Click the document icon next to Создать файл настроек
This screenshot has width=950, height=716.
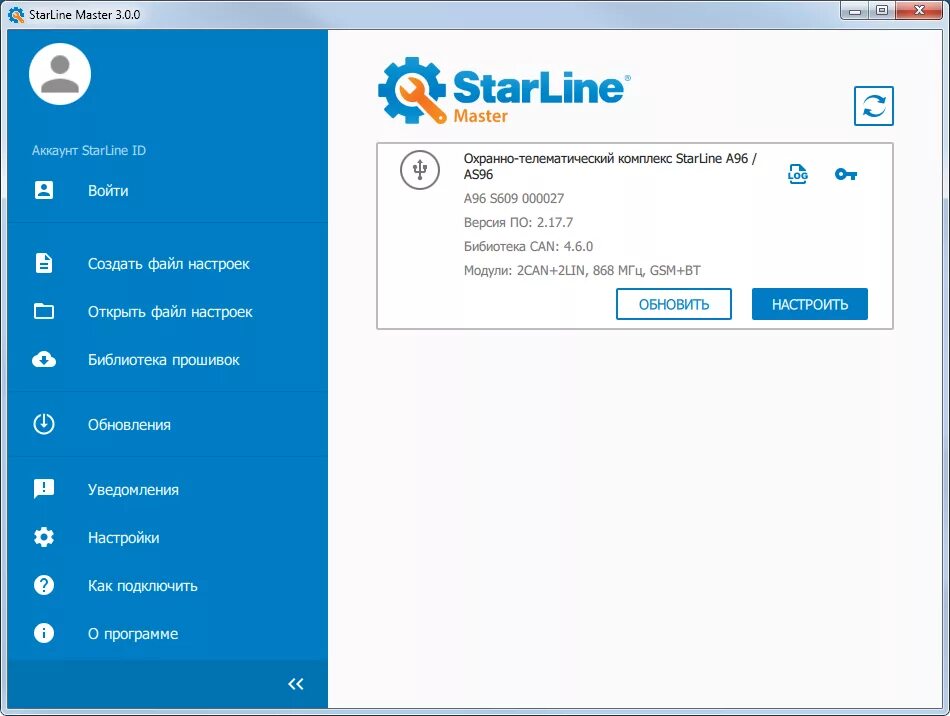(42, 263)
